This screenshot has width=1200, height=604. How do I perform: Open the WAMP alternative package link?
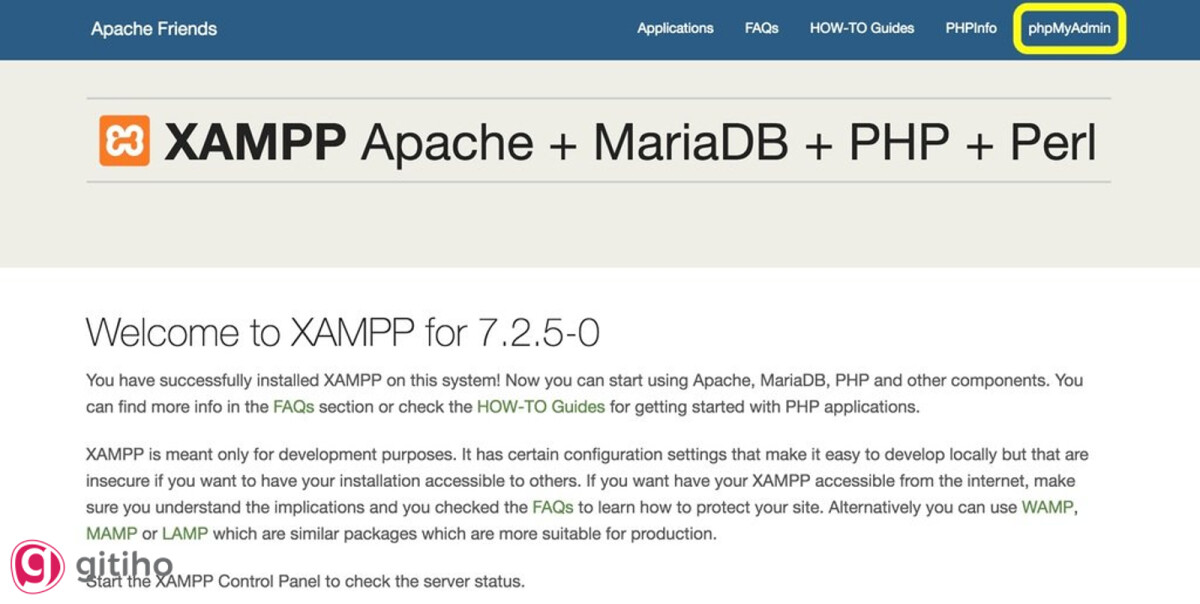tap(1046, 507)
